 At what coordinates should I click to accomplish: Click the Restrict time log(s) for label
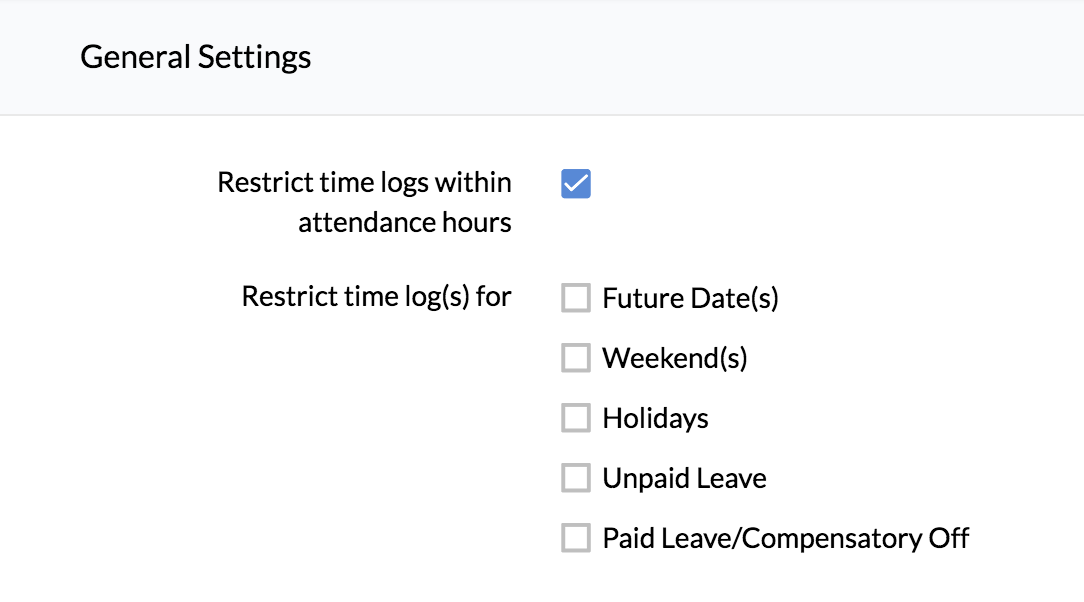[x=376, y=295]
